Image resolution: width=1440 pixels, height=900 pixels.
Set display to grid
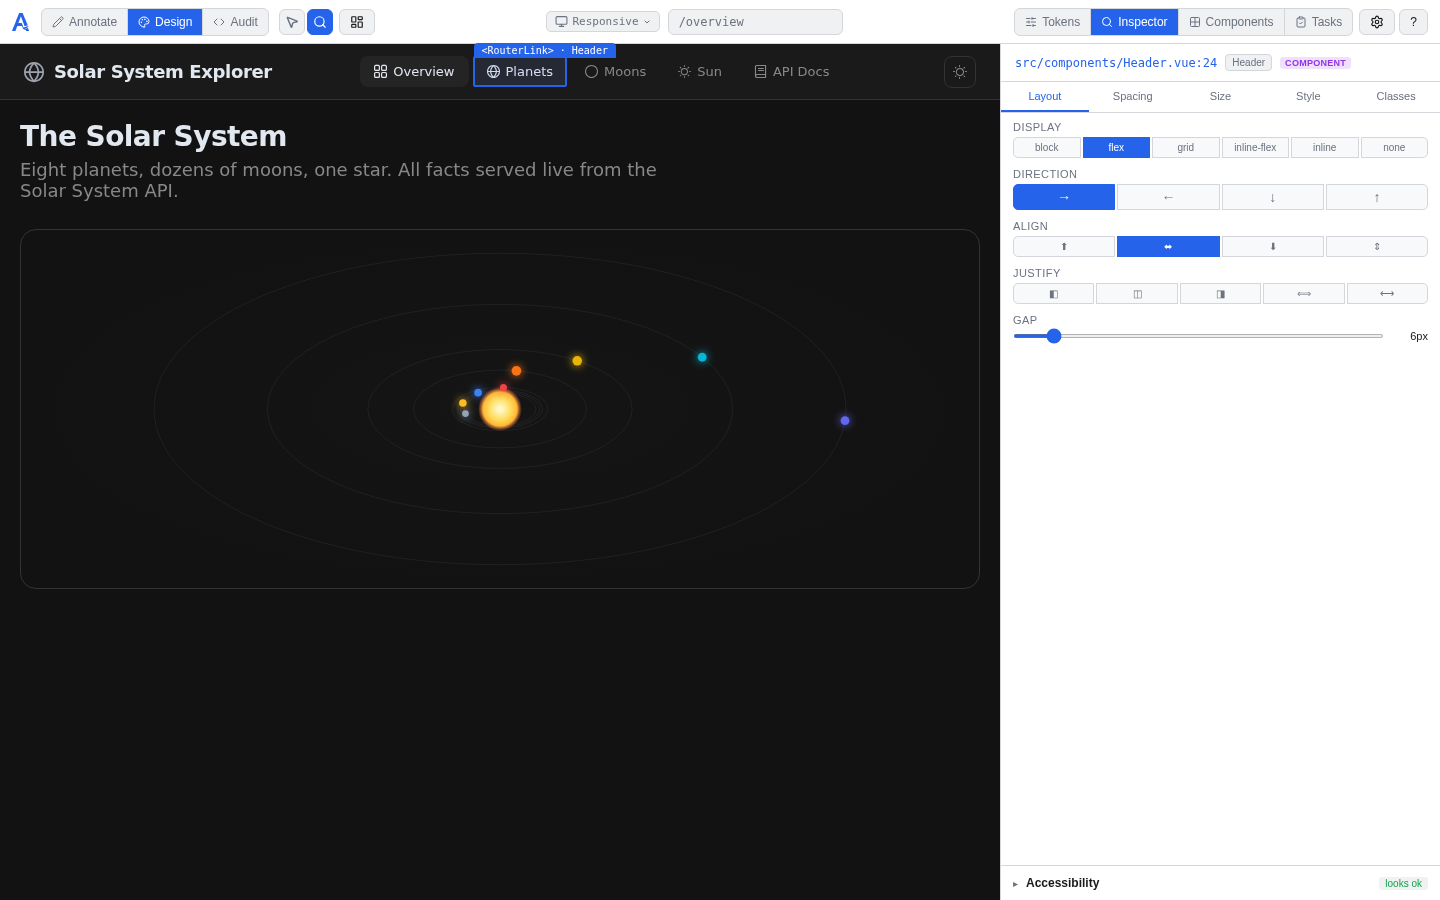(x=1185, y=148)
